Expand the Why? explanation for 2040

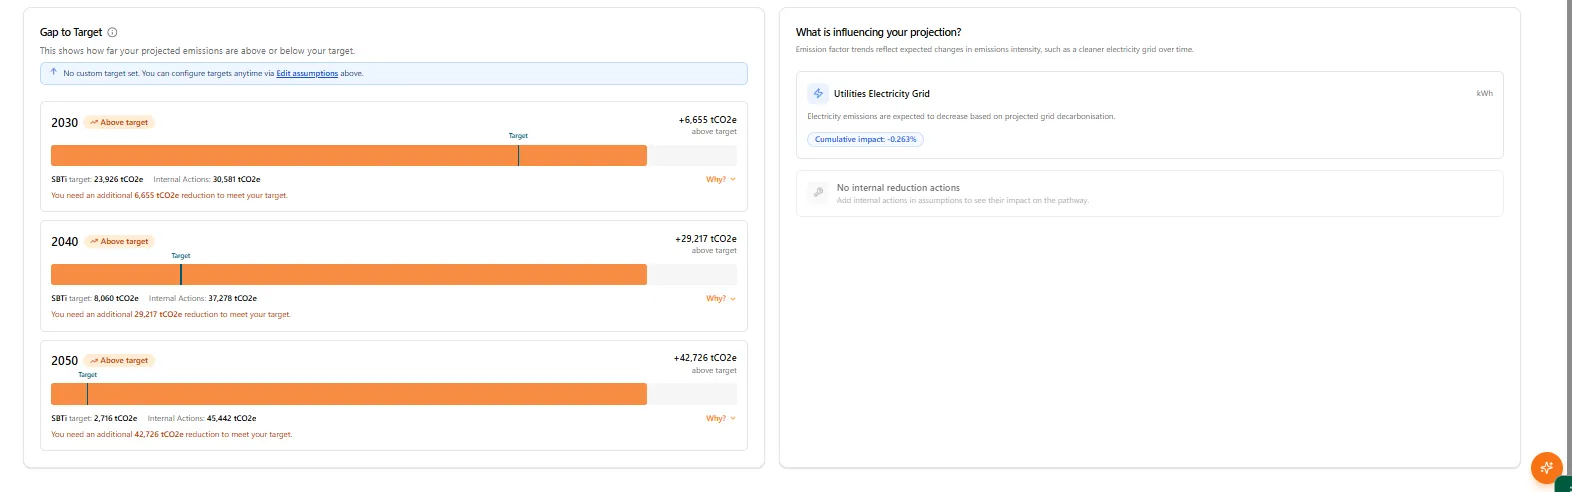[720, 298]
